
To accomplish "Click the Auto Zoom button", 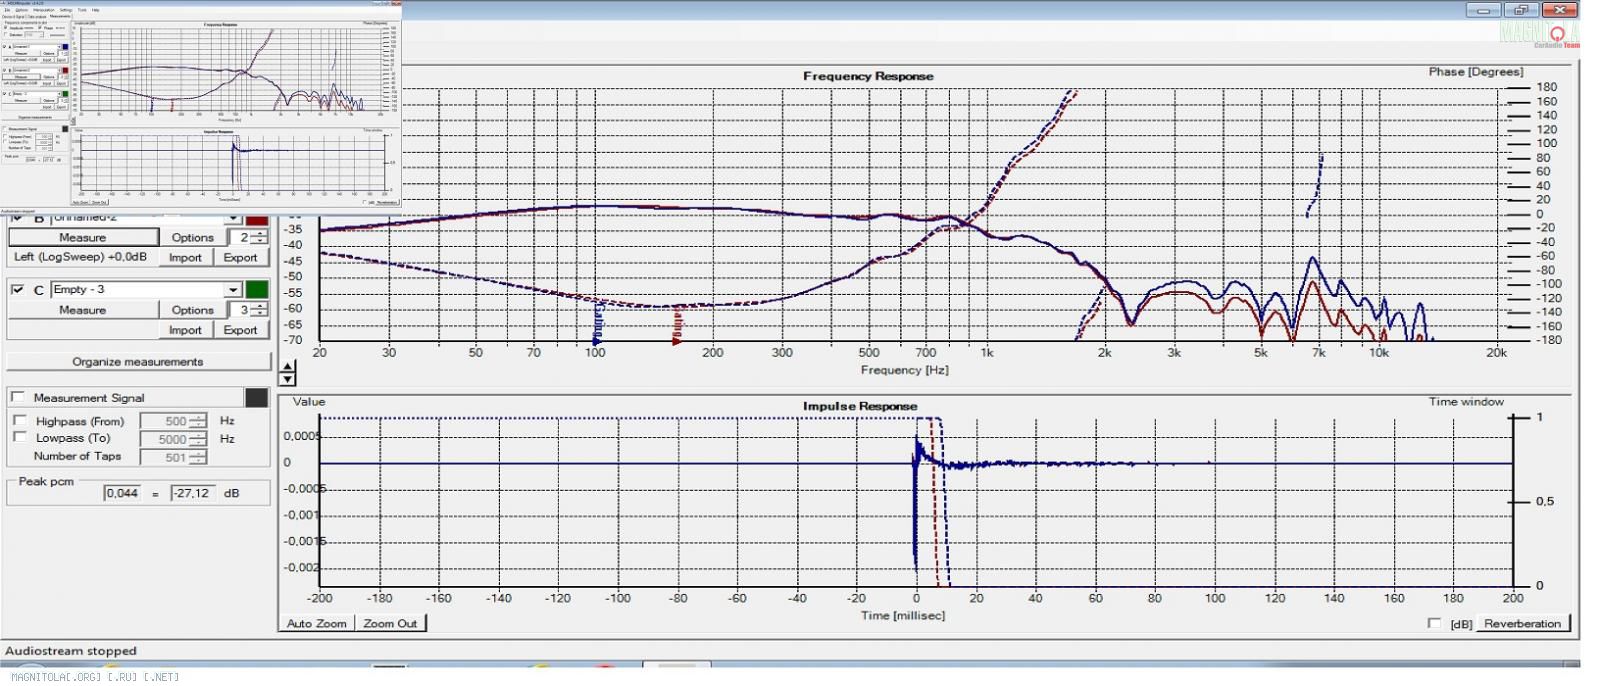I will pyautogui.click(x=317, y=623).
